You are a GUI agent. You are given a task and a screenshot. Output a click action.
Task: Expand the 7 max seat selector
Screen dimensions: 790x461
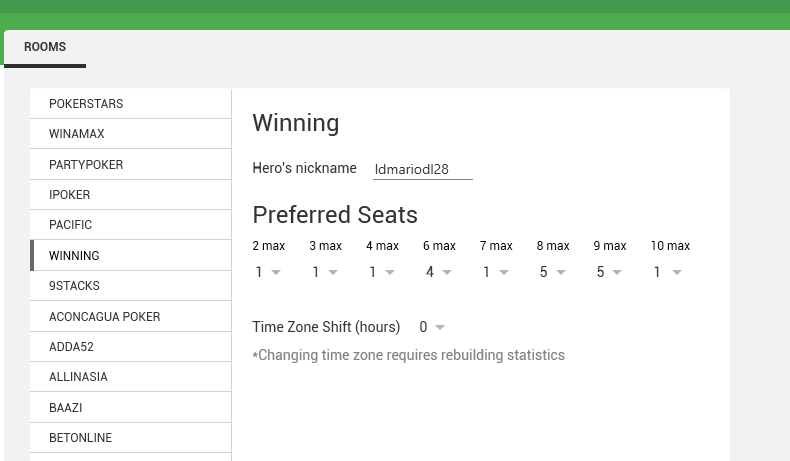495,272
